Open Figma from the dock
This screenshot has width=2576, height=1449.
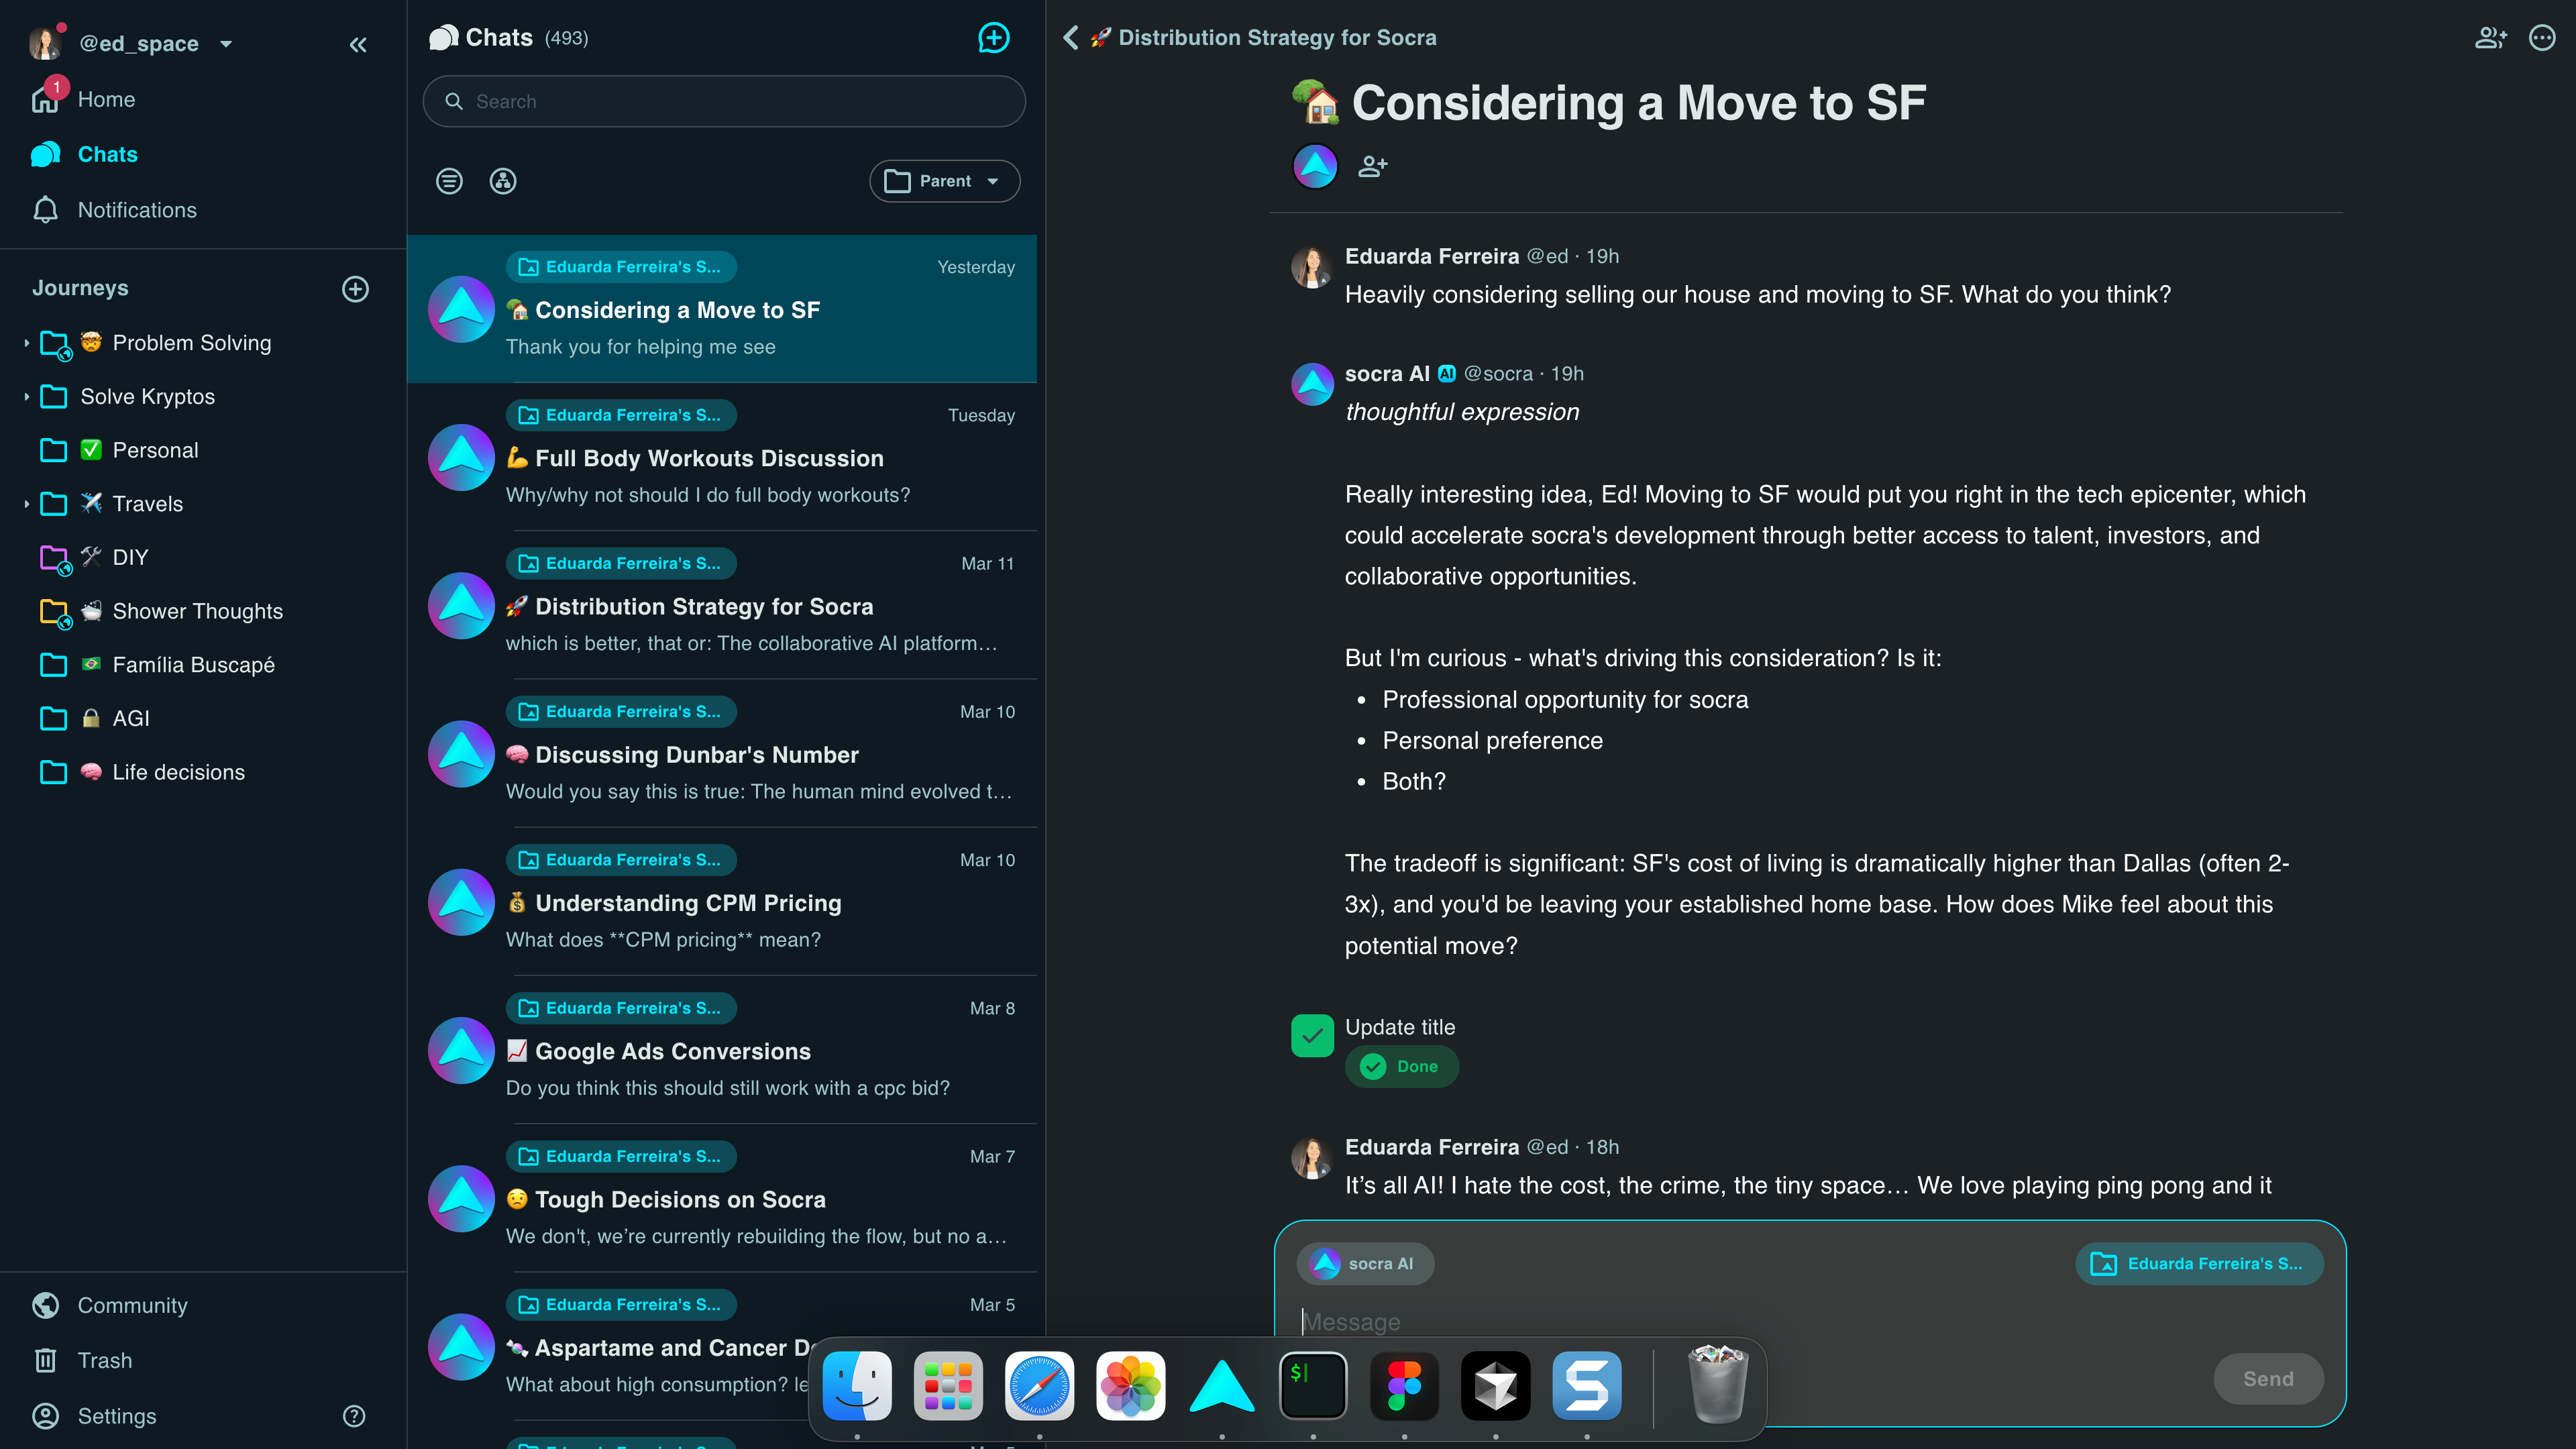coord(1404,1386)
